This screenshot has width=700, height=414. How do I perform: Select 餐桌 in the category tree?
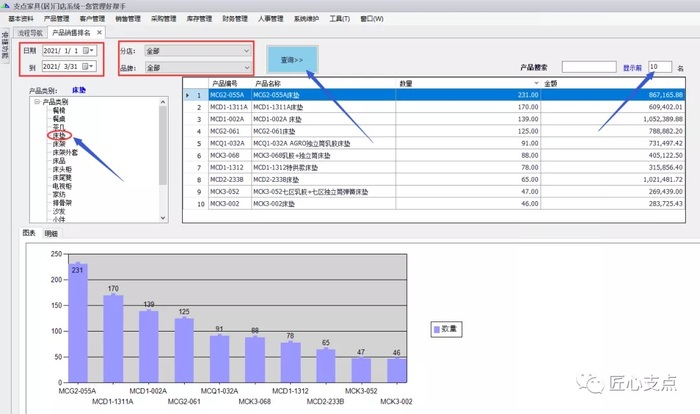click(59, 119)
